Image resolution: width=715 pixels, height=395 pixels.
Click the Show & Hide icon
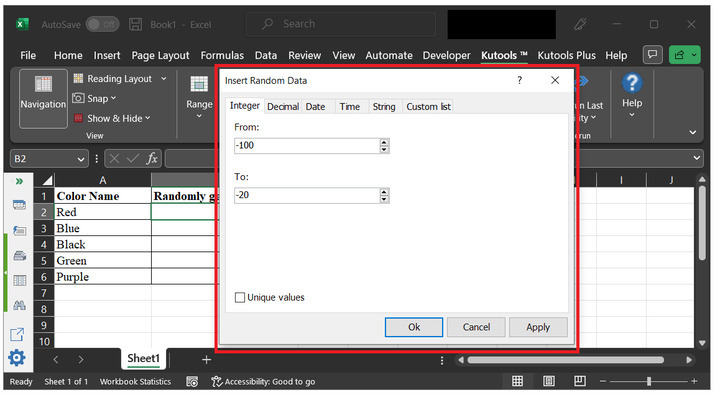tap(78, 118)
